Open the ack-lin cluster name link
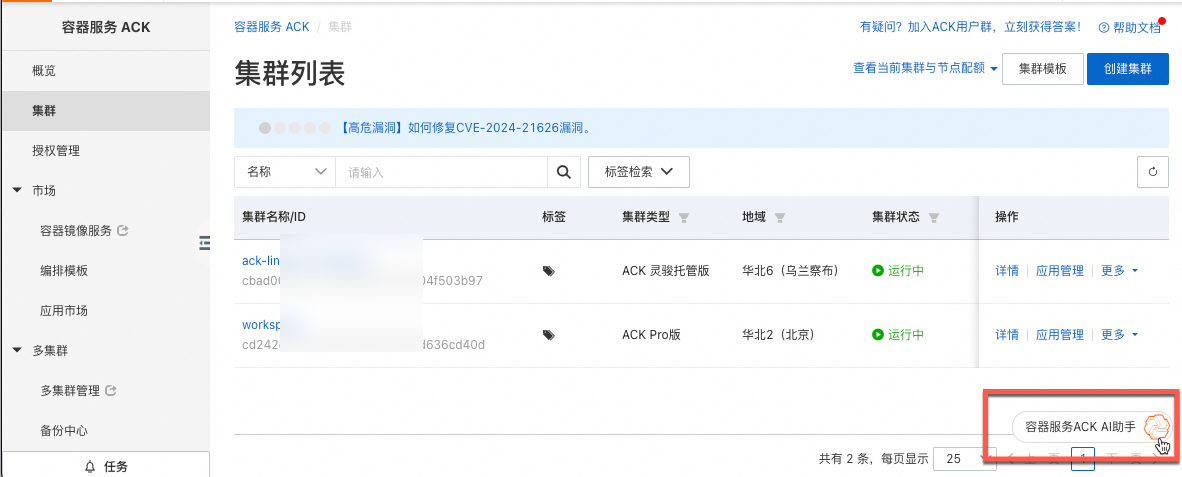The height and width of the screenshot is (477, 1182). pyautogui.click(x=261, y=261)
